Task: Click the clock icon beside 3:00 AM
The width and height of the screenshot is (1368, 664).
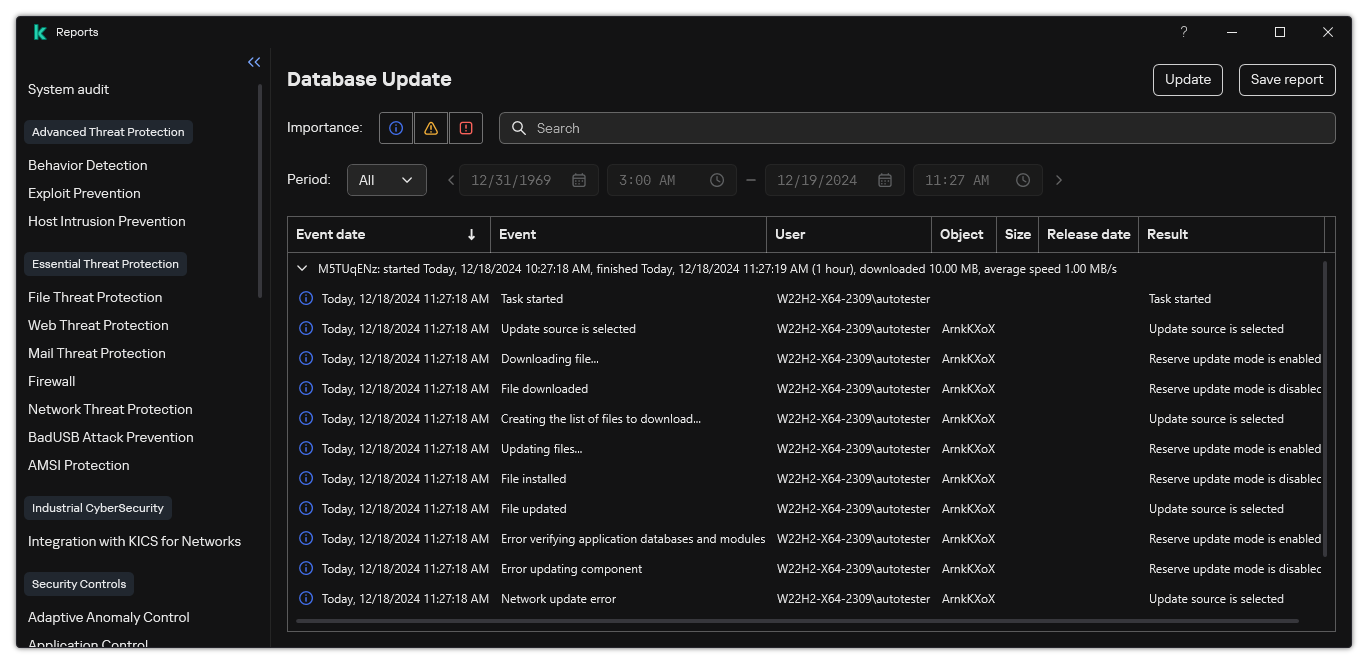Action: [716, 180]
